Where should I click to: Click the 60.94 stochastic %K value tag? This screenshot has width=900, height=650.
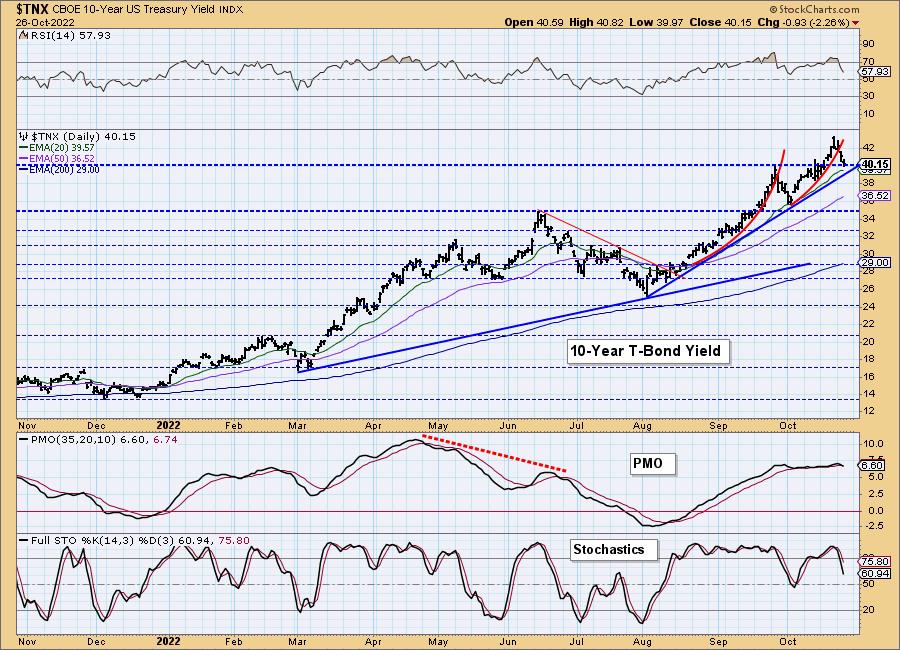click(875, 574)
